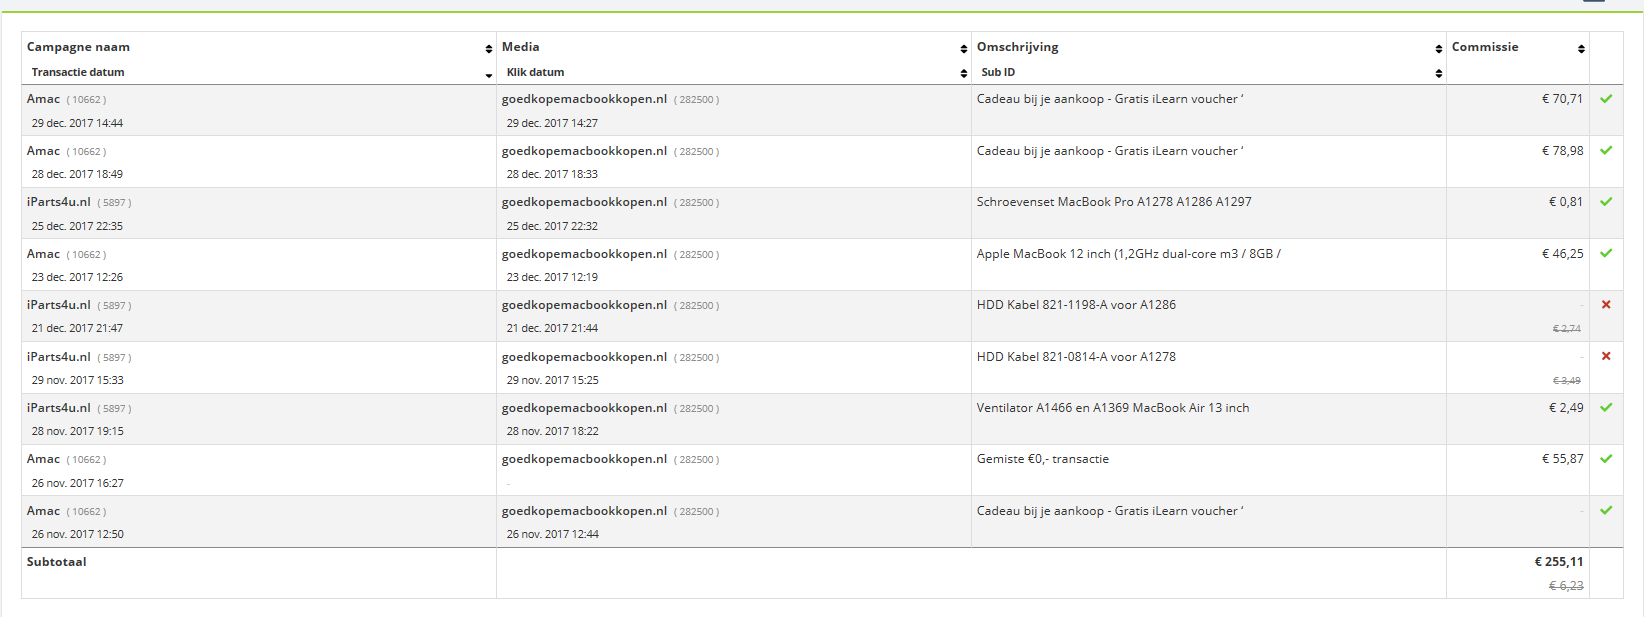Screen dimensions: 1644x617
Task: Open iParts4u.nl campaign from 25 dec. 22:35 transaction
Action: point(58,202)
